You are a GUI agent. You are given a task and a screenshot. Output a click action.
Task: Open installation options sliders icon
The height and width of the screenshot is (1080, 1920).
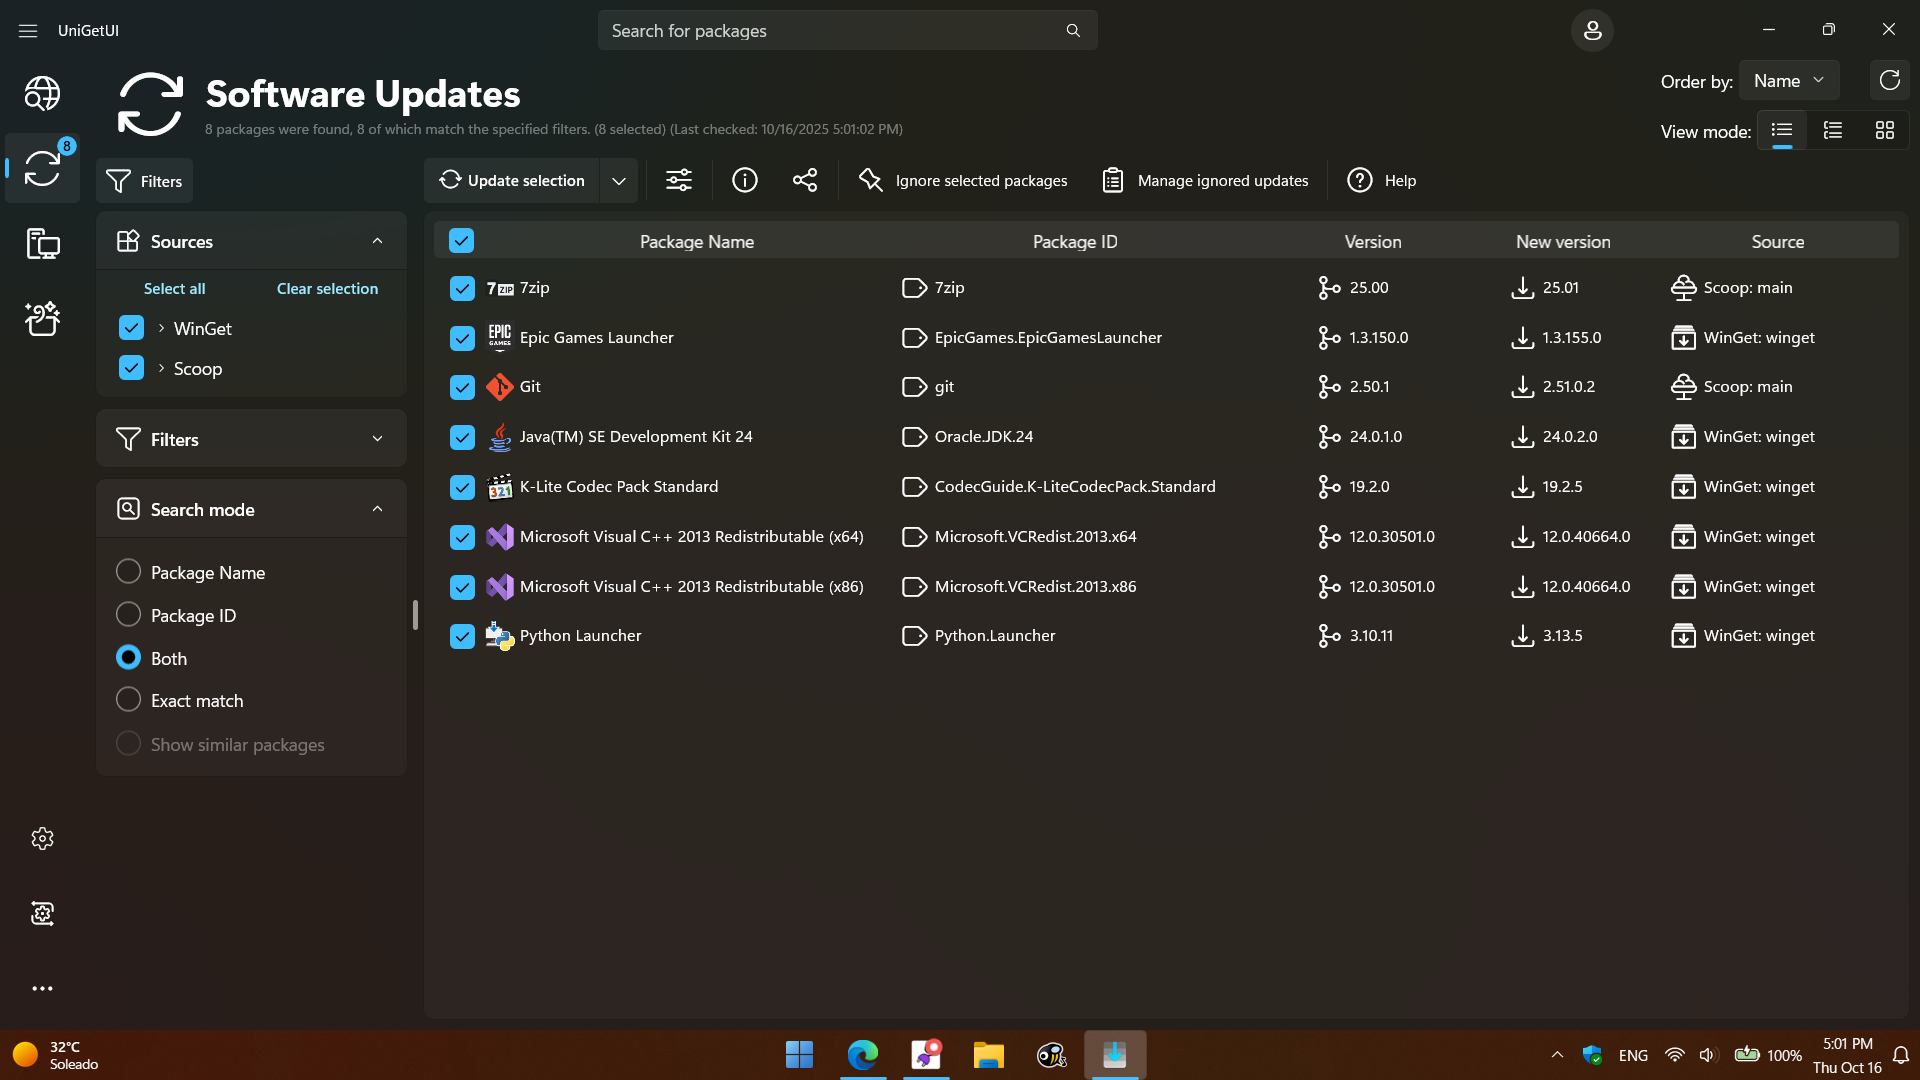click(x=679, y=180)
